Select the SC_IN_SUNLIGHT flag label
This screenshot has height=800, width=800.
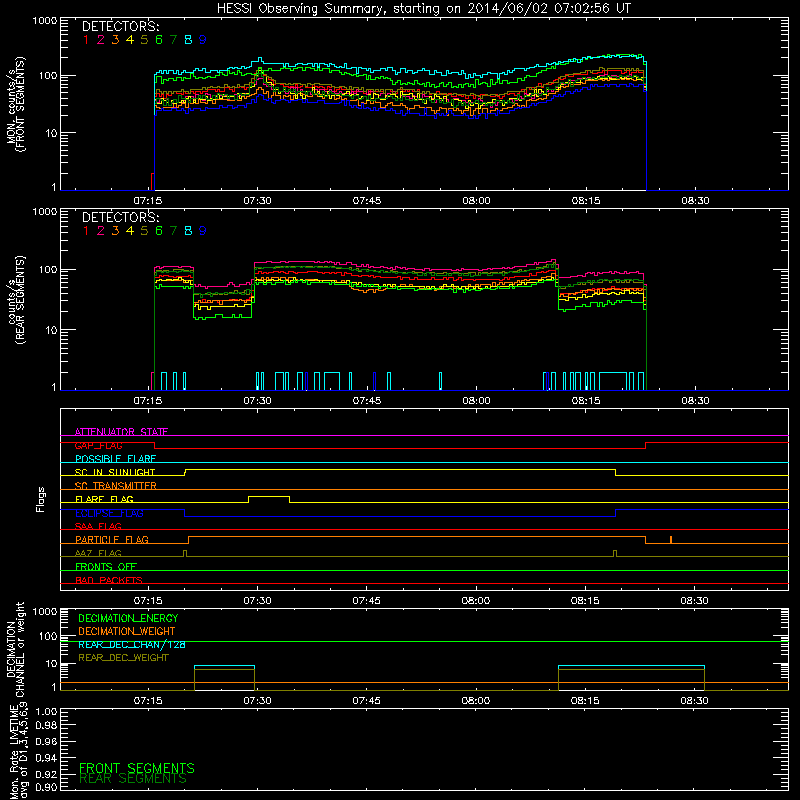coord(115,472)
